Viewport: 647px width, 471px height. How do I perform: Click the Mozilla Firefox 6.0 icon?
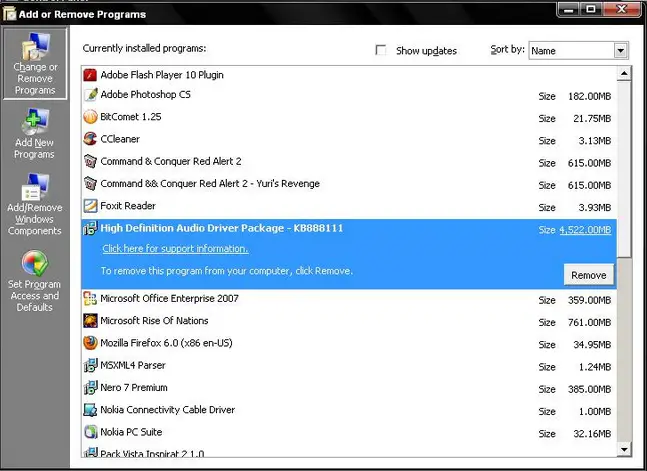90,343
